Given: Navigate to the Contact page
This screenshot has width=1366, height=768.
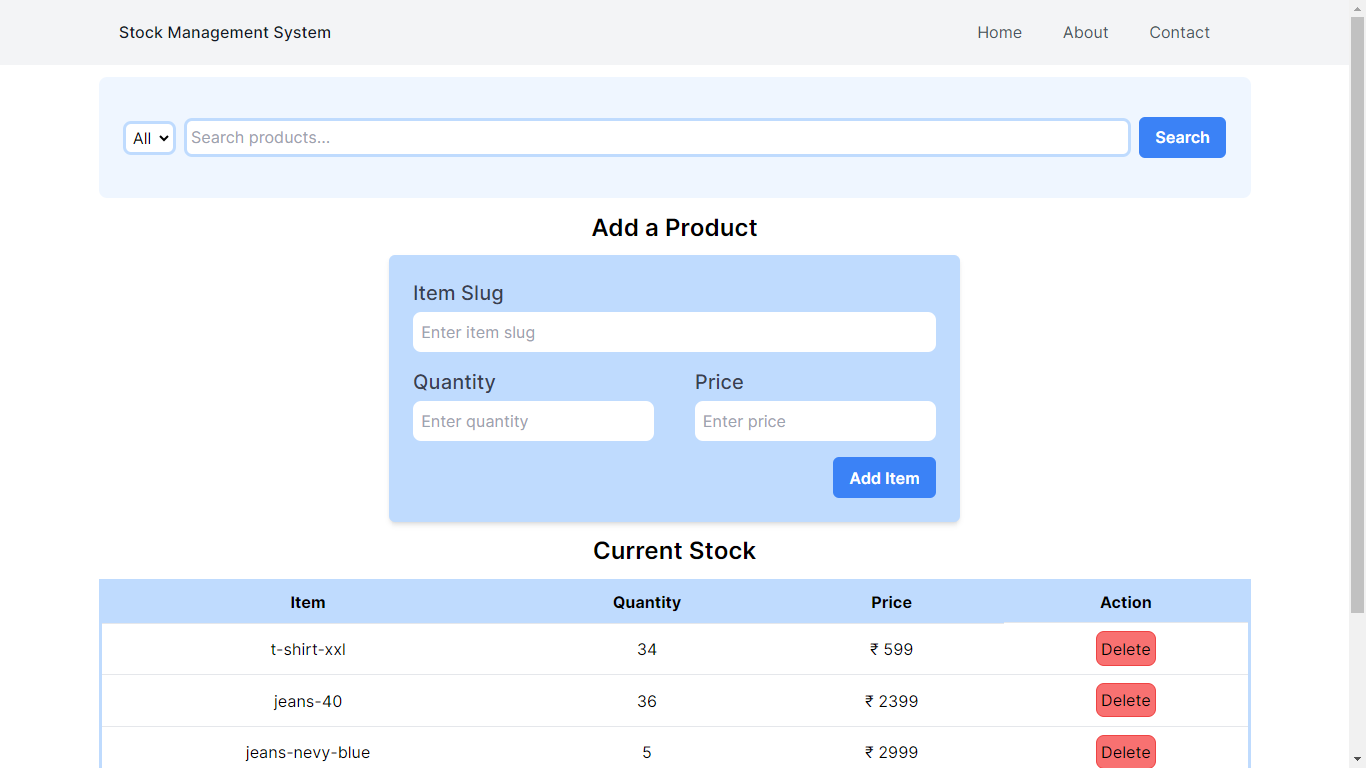Looking at the screenshot, I should point(1179,33).
